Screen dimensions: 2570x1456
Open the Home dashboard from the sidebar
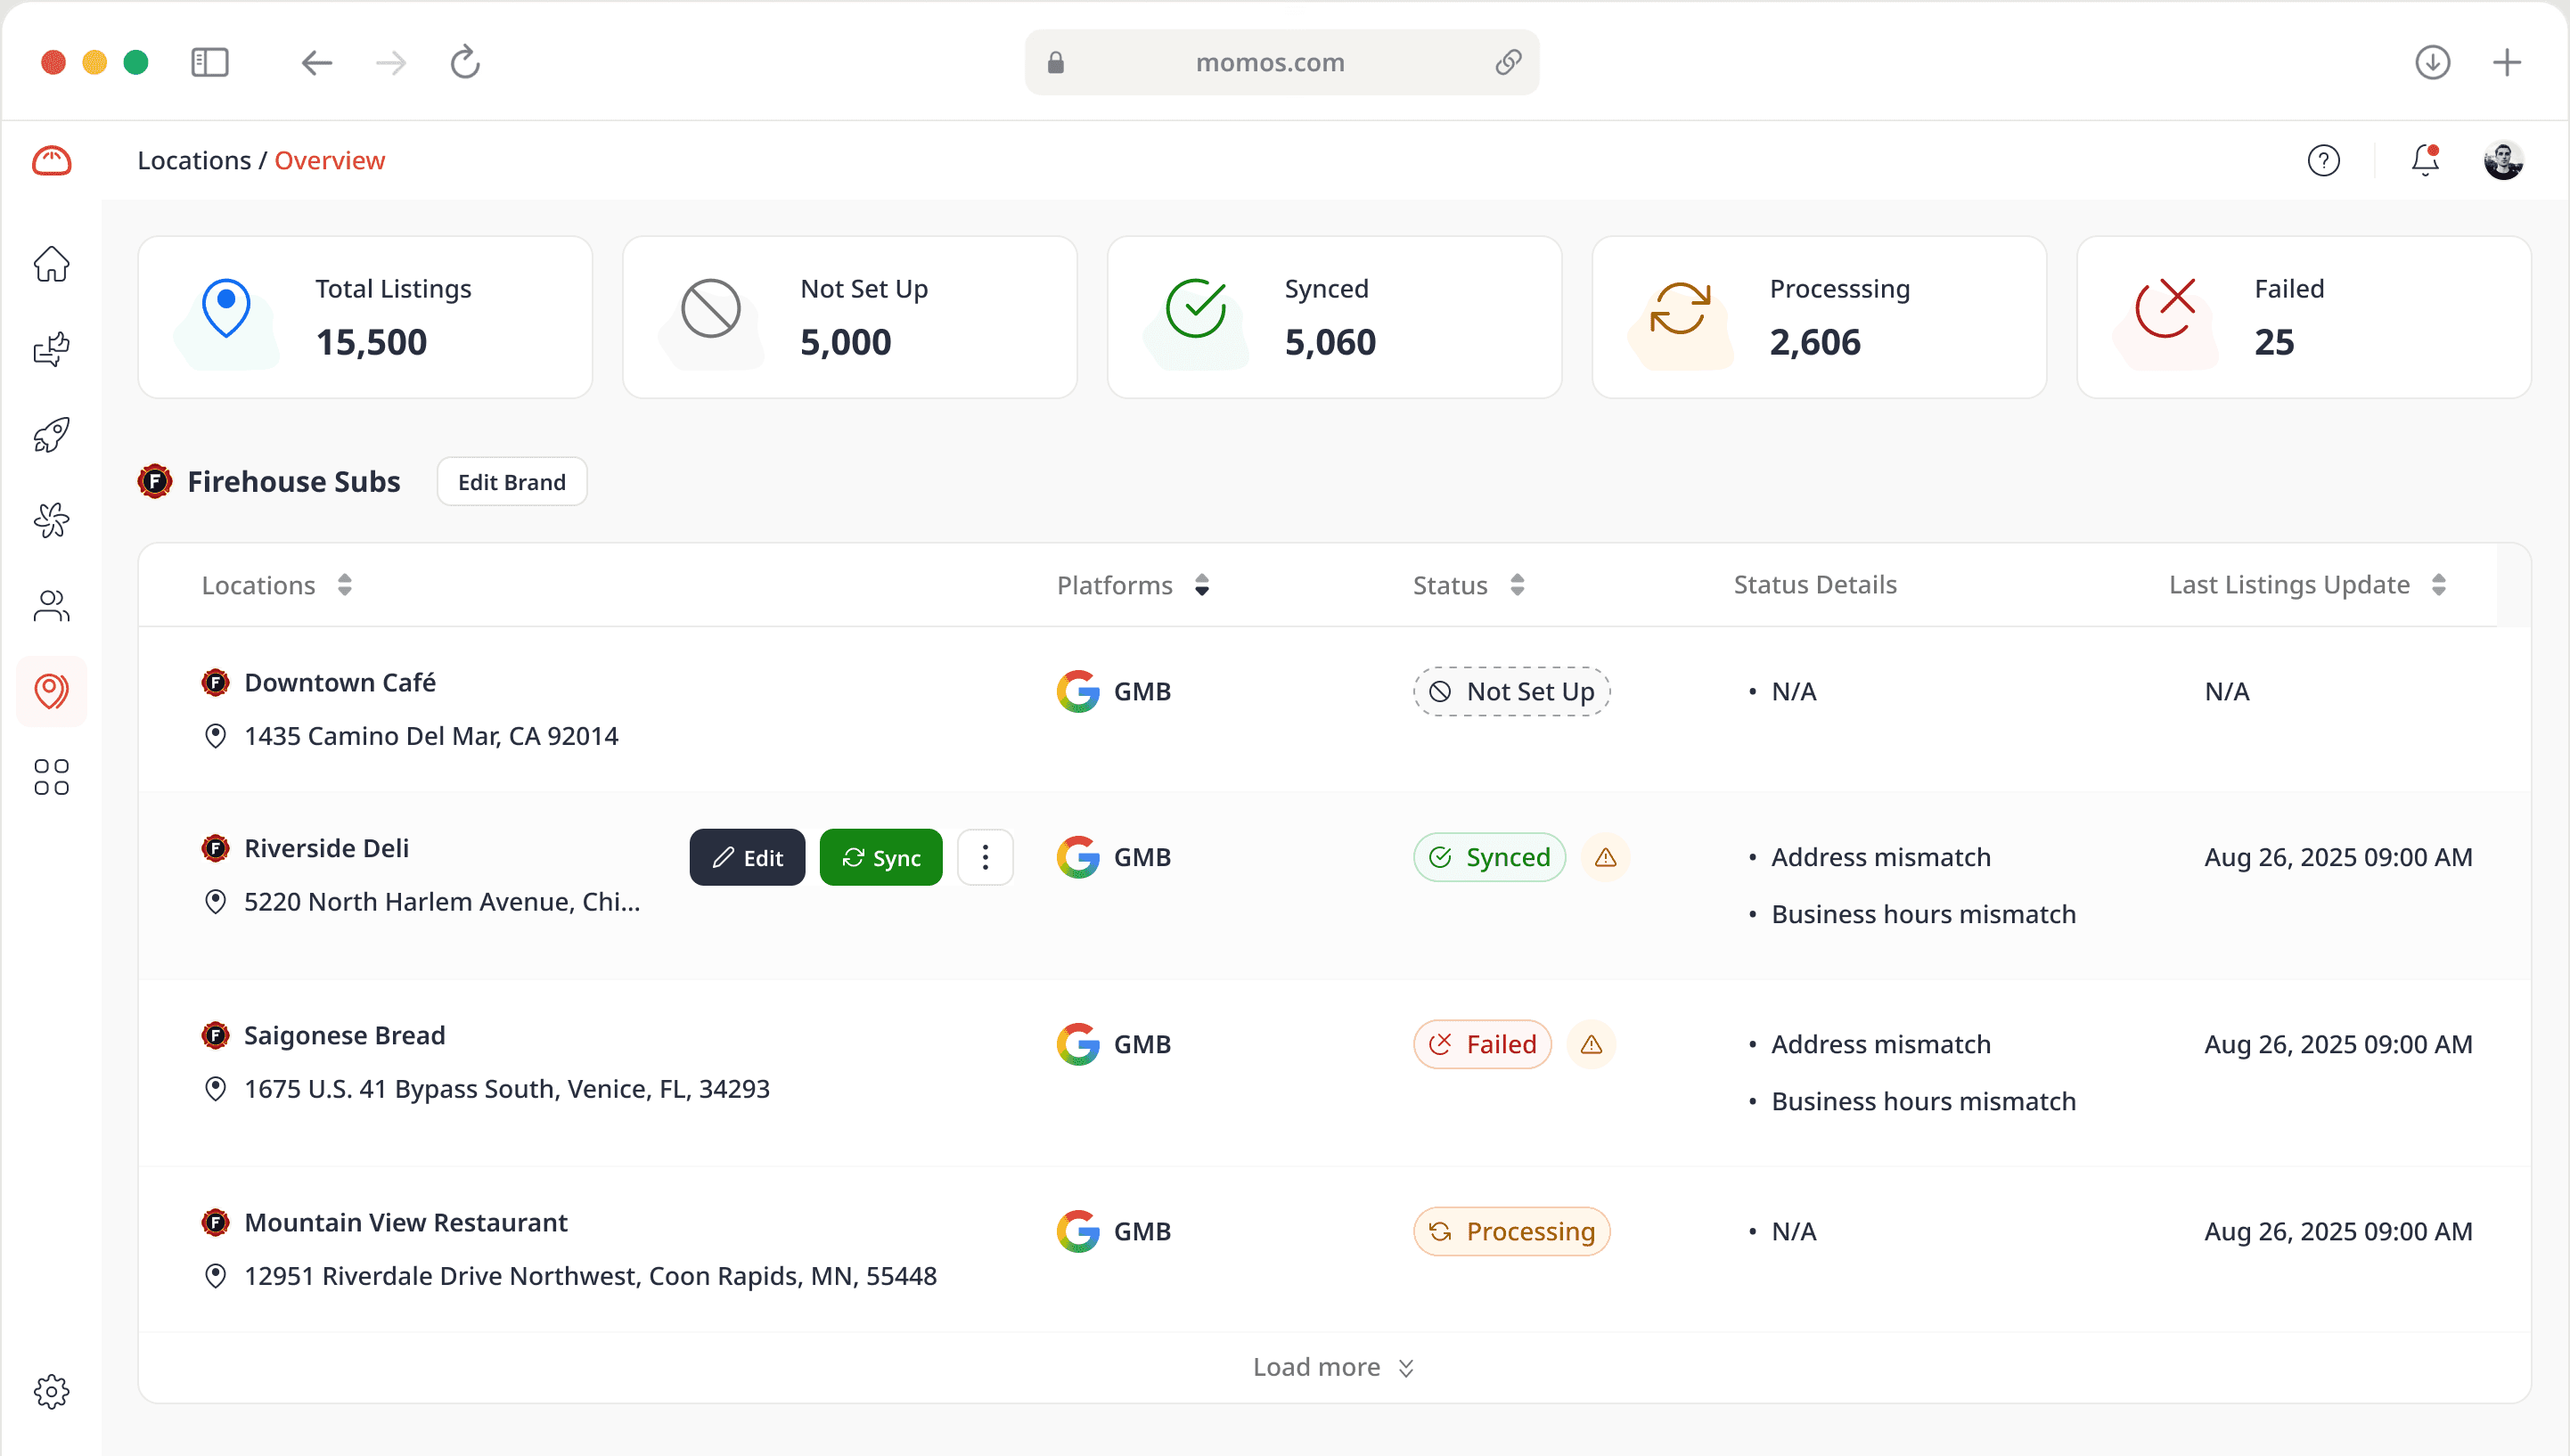tap(51, 263)
